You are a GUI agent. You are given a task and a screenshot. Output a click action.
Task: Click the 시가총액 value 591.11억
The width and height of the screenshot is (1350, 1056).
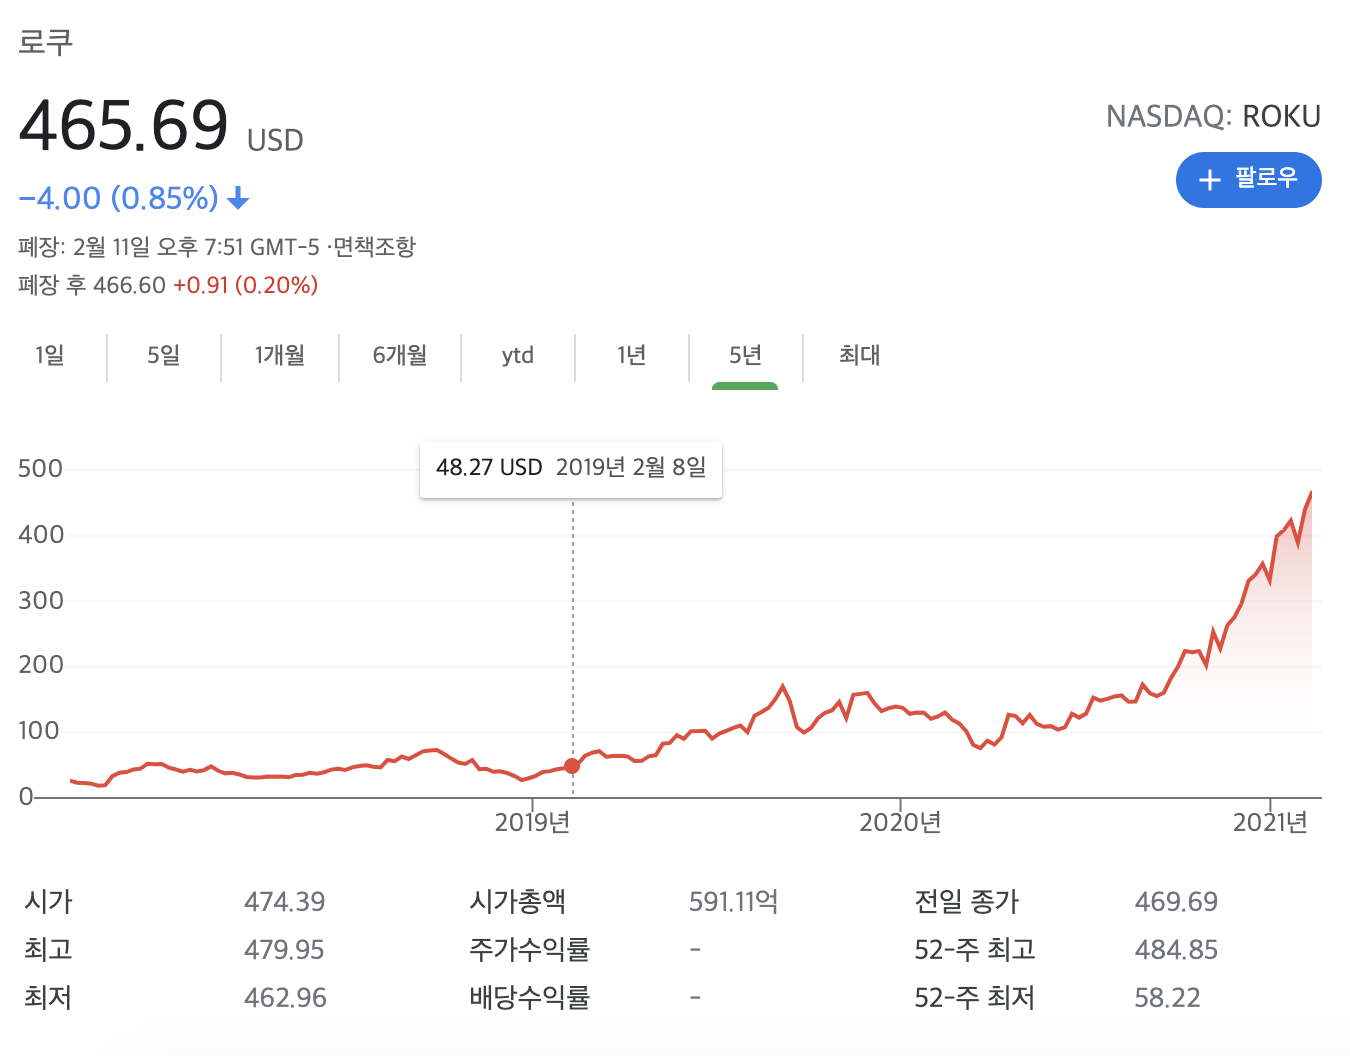(x=733, y=902)
